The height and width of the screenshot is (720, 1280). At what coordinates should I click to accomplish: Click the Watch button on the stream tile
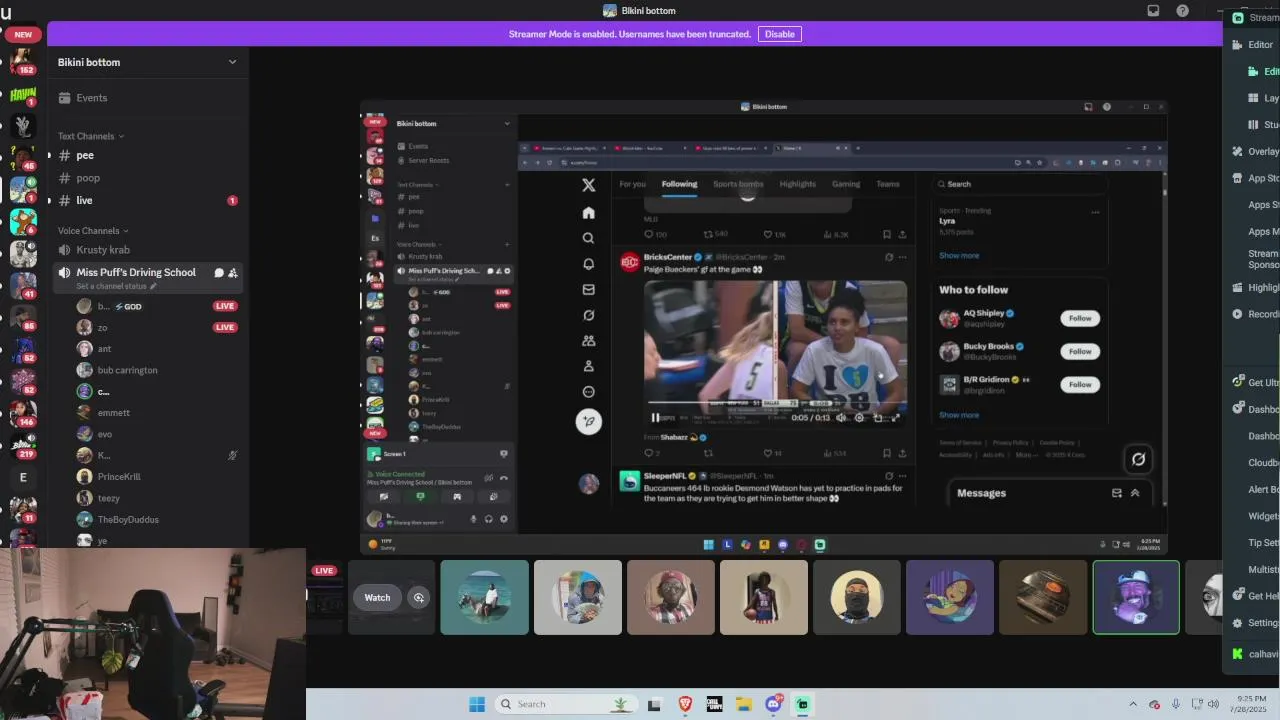377,598
